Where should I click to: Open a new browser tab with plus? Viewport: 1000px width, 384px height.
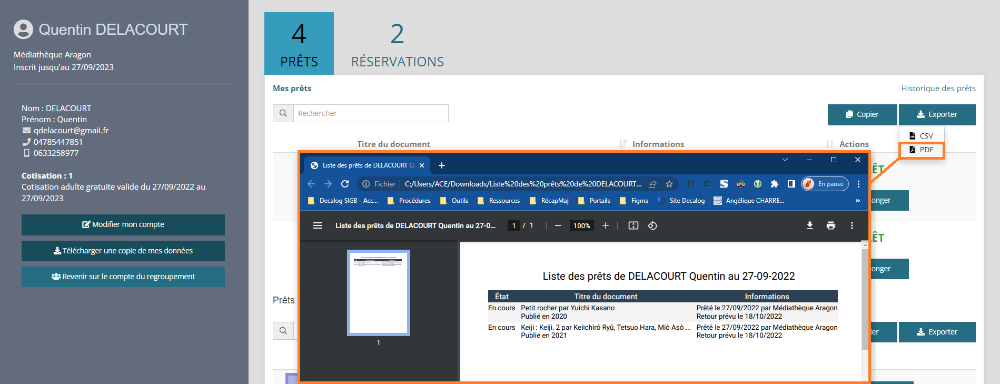click(x=441, y=165)
